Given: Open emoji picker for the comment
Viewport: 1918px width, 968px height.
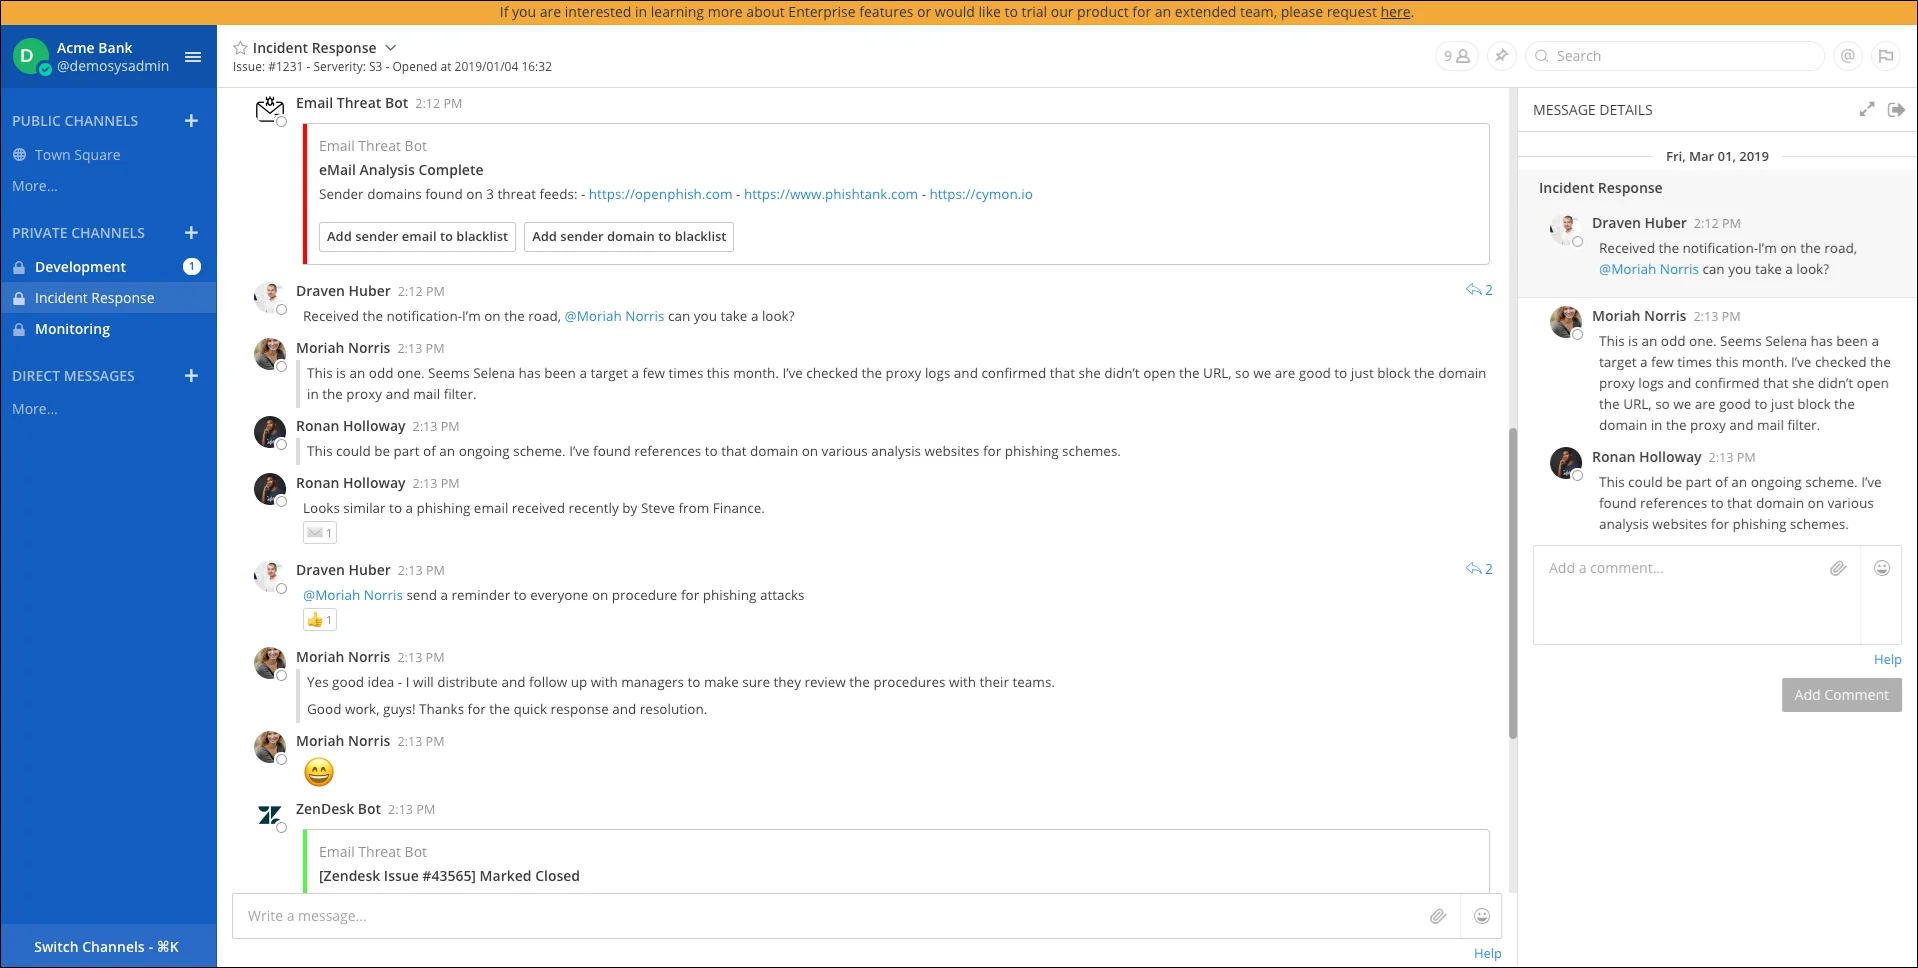Looking at the screenshot, I should click(1882, 568).
